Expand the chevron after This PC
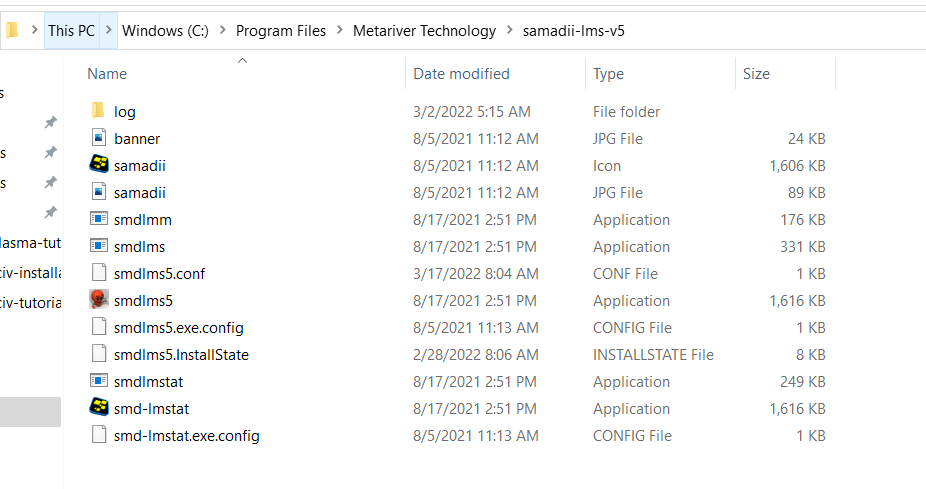 (109, 30)
